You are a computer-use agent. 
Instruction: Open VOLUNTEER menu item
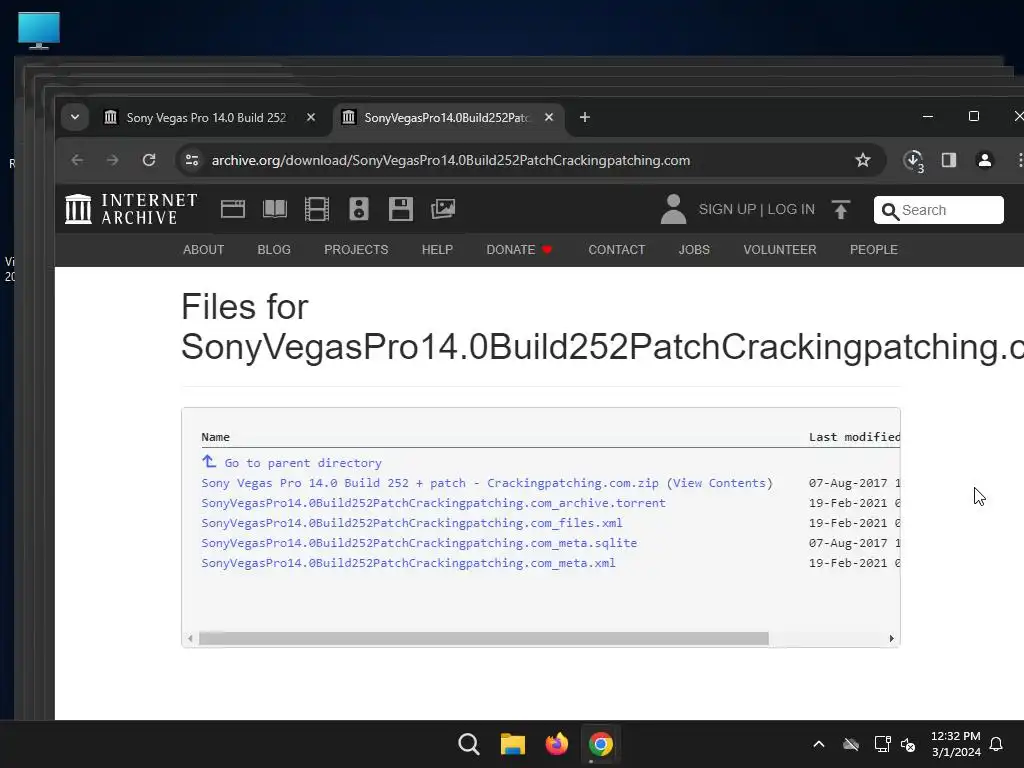780,250
